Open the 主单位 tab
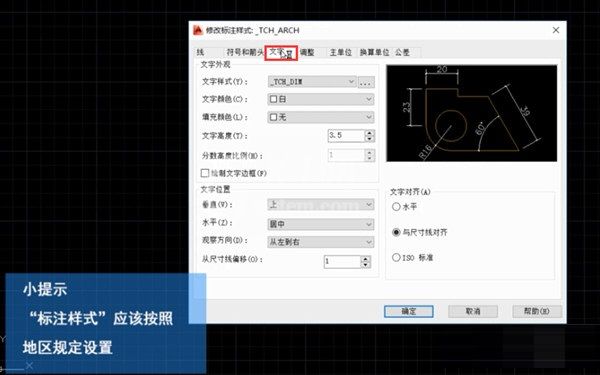 [341, 52]
